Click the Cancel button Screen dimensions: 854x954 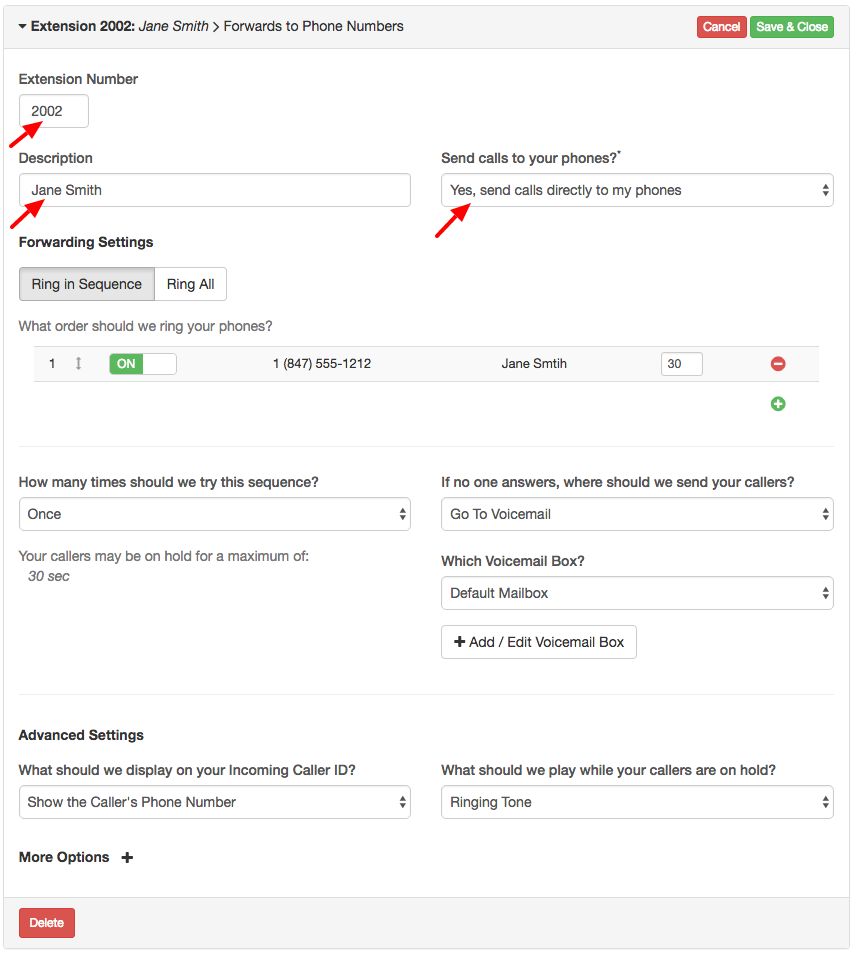click(x=721, y=26)
